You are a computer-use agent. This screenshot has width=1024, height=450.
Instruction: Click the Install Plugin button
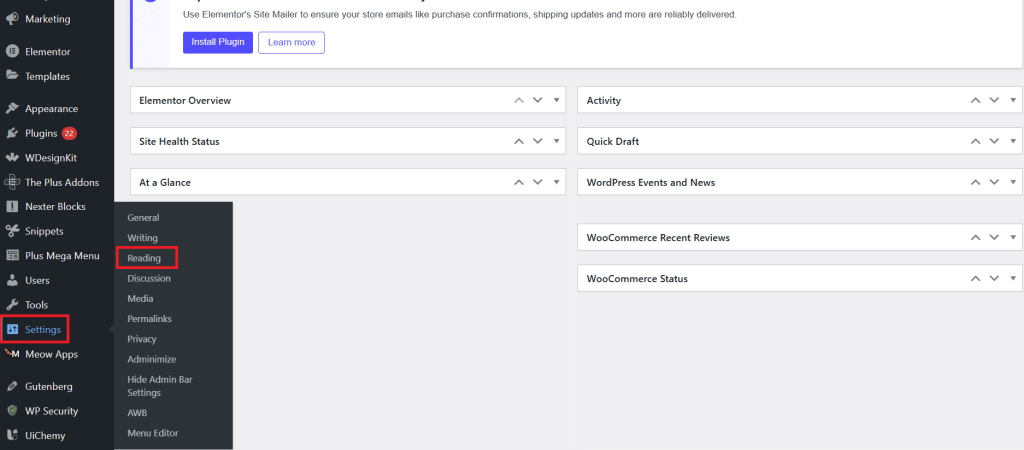(x=217, y=42)
